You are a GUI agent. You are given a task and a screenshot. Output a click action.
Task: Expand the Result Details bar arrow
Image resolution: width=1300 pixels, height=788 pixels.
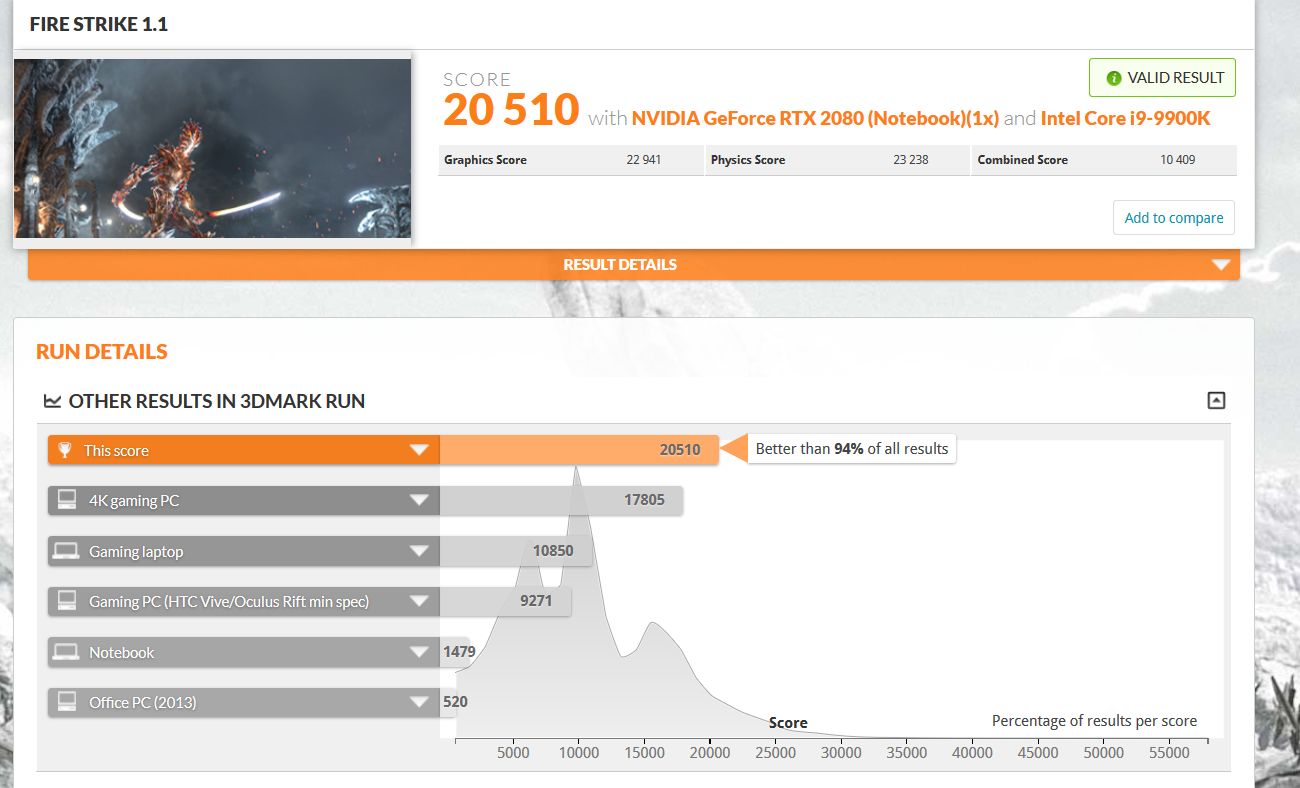point(1220,265)
